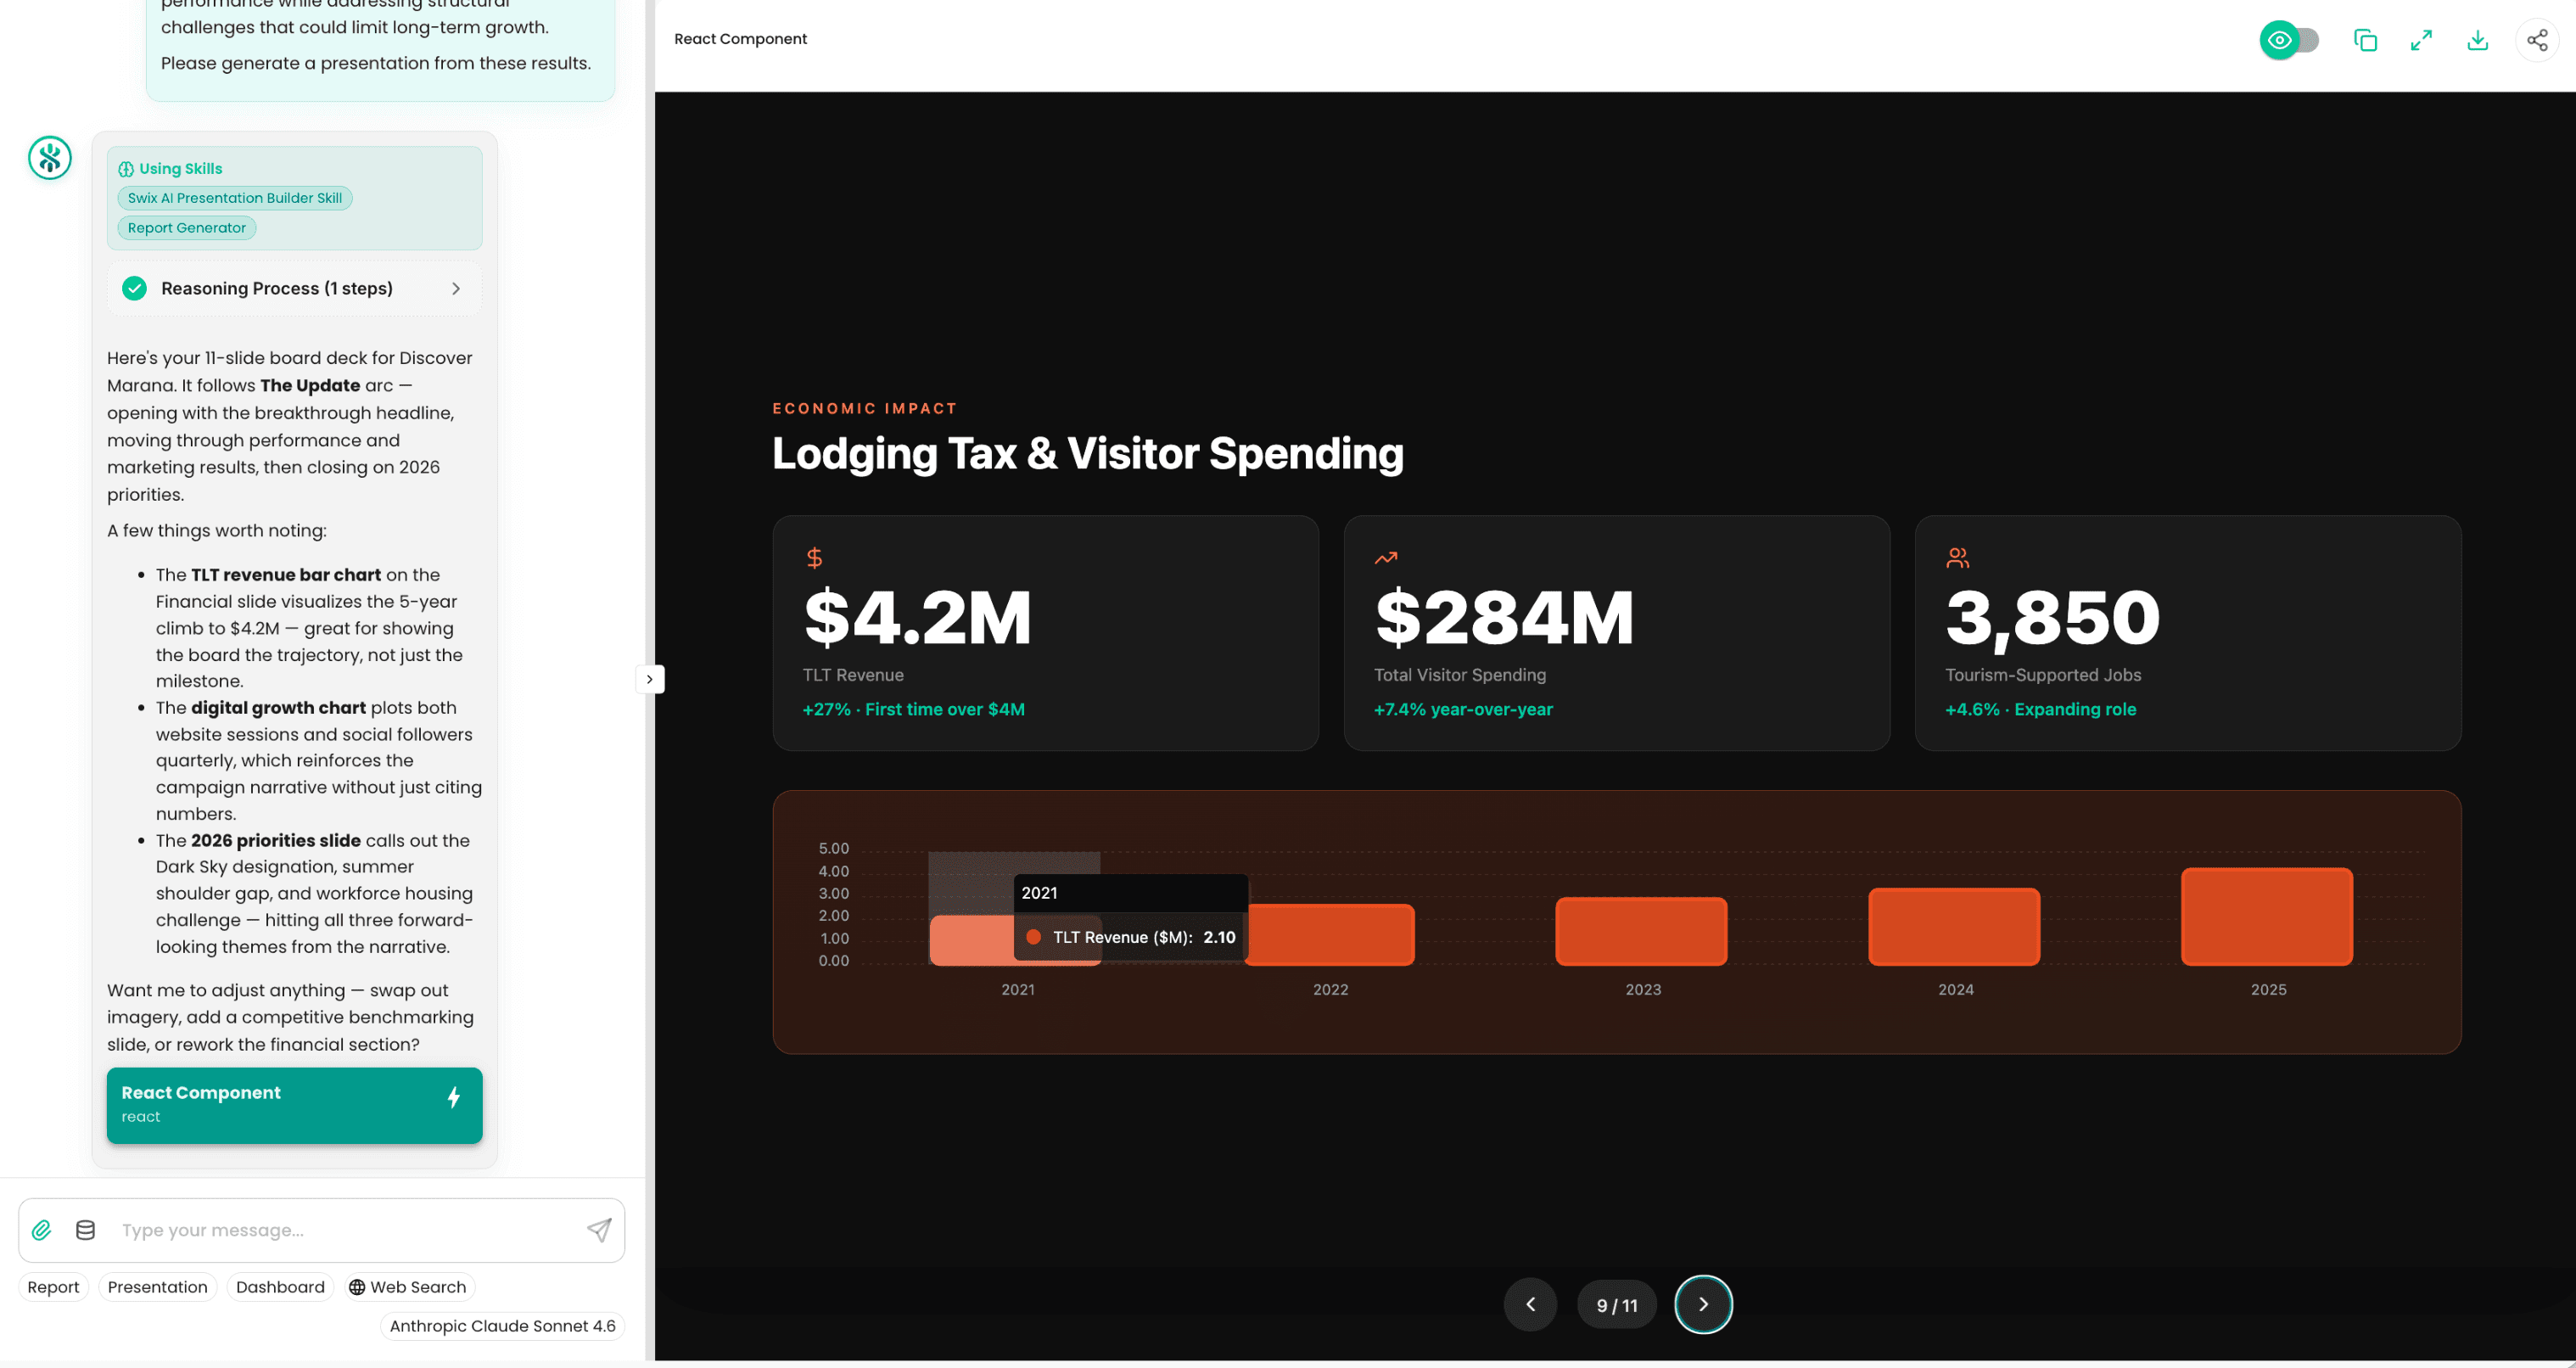The height and width of the screenshot is (1368, 2576).
Task: Click the 9 / 11 slide counter
Action: tap(1617, 1305)
